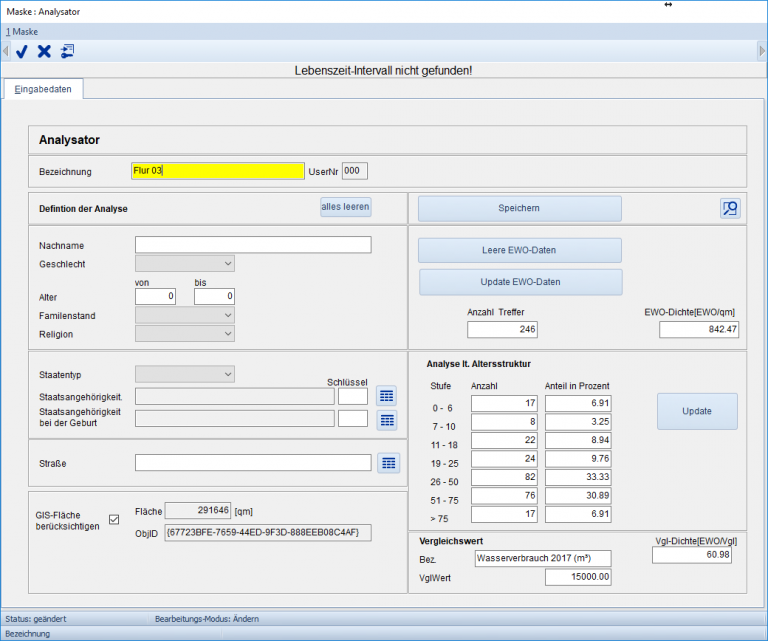Open the Straße lookup table icon
The image size is (768, 641).
point(388,463)
